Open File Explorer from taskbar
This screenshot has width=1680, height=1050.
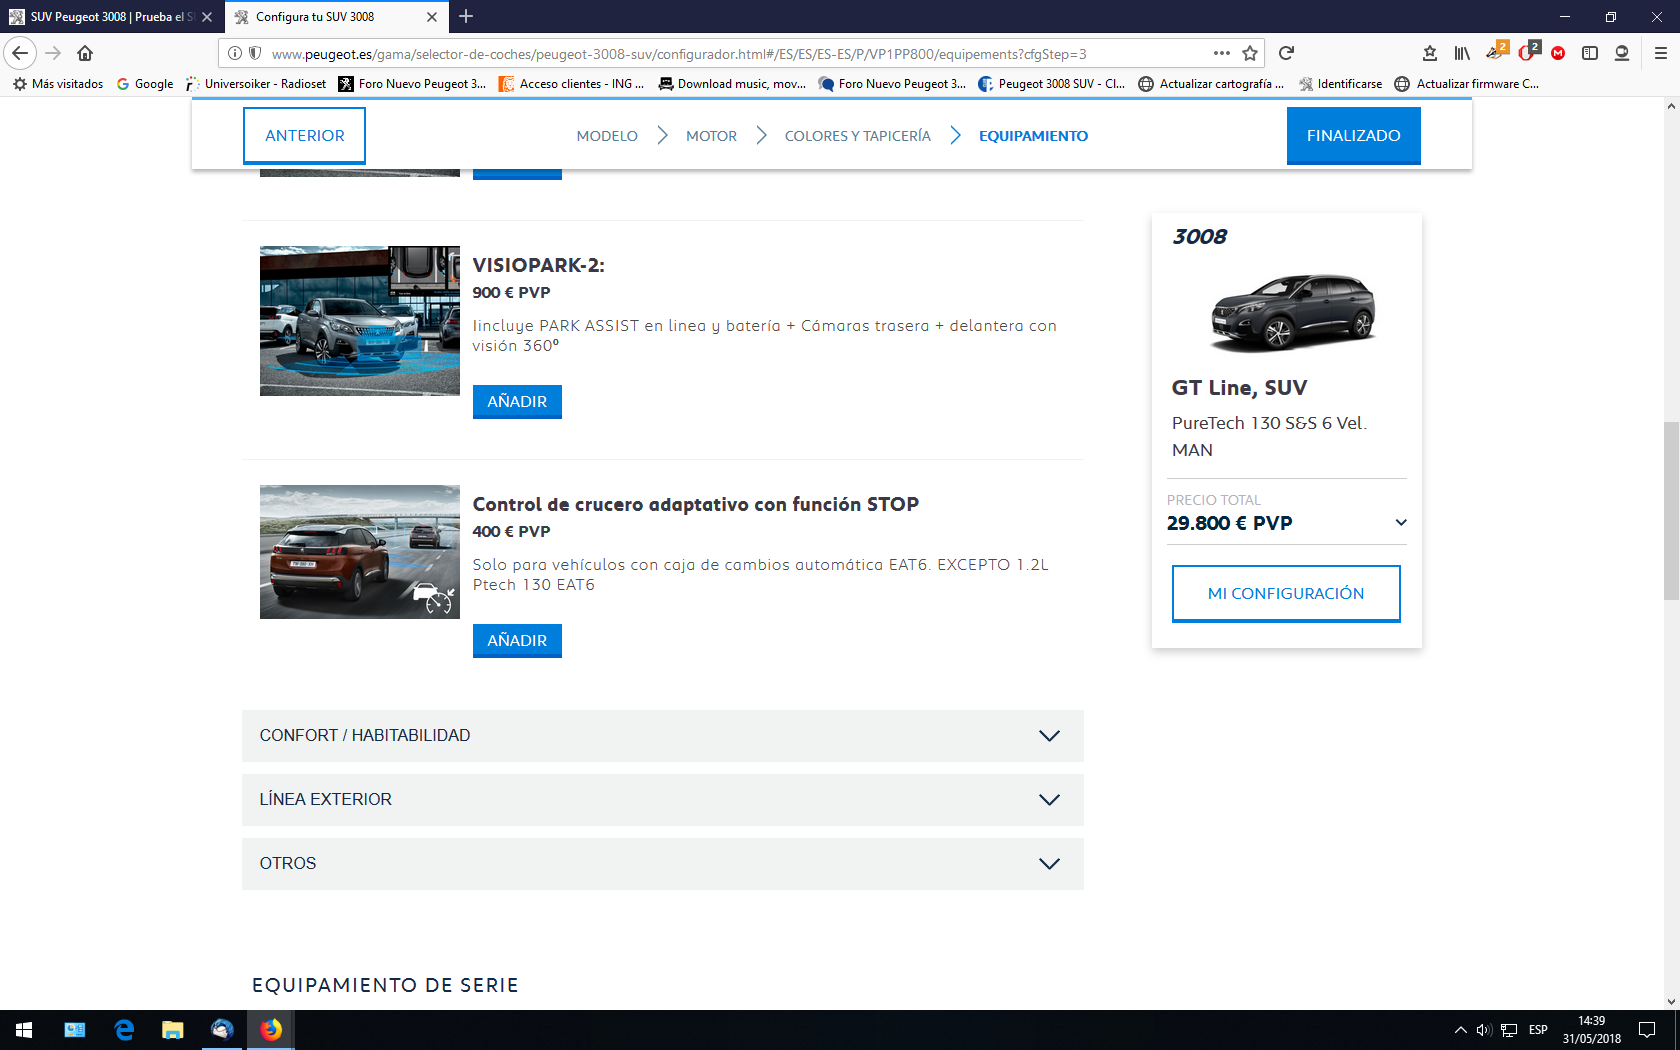173,1030
